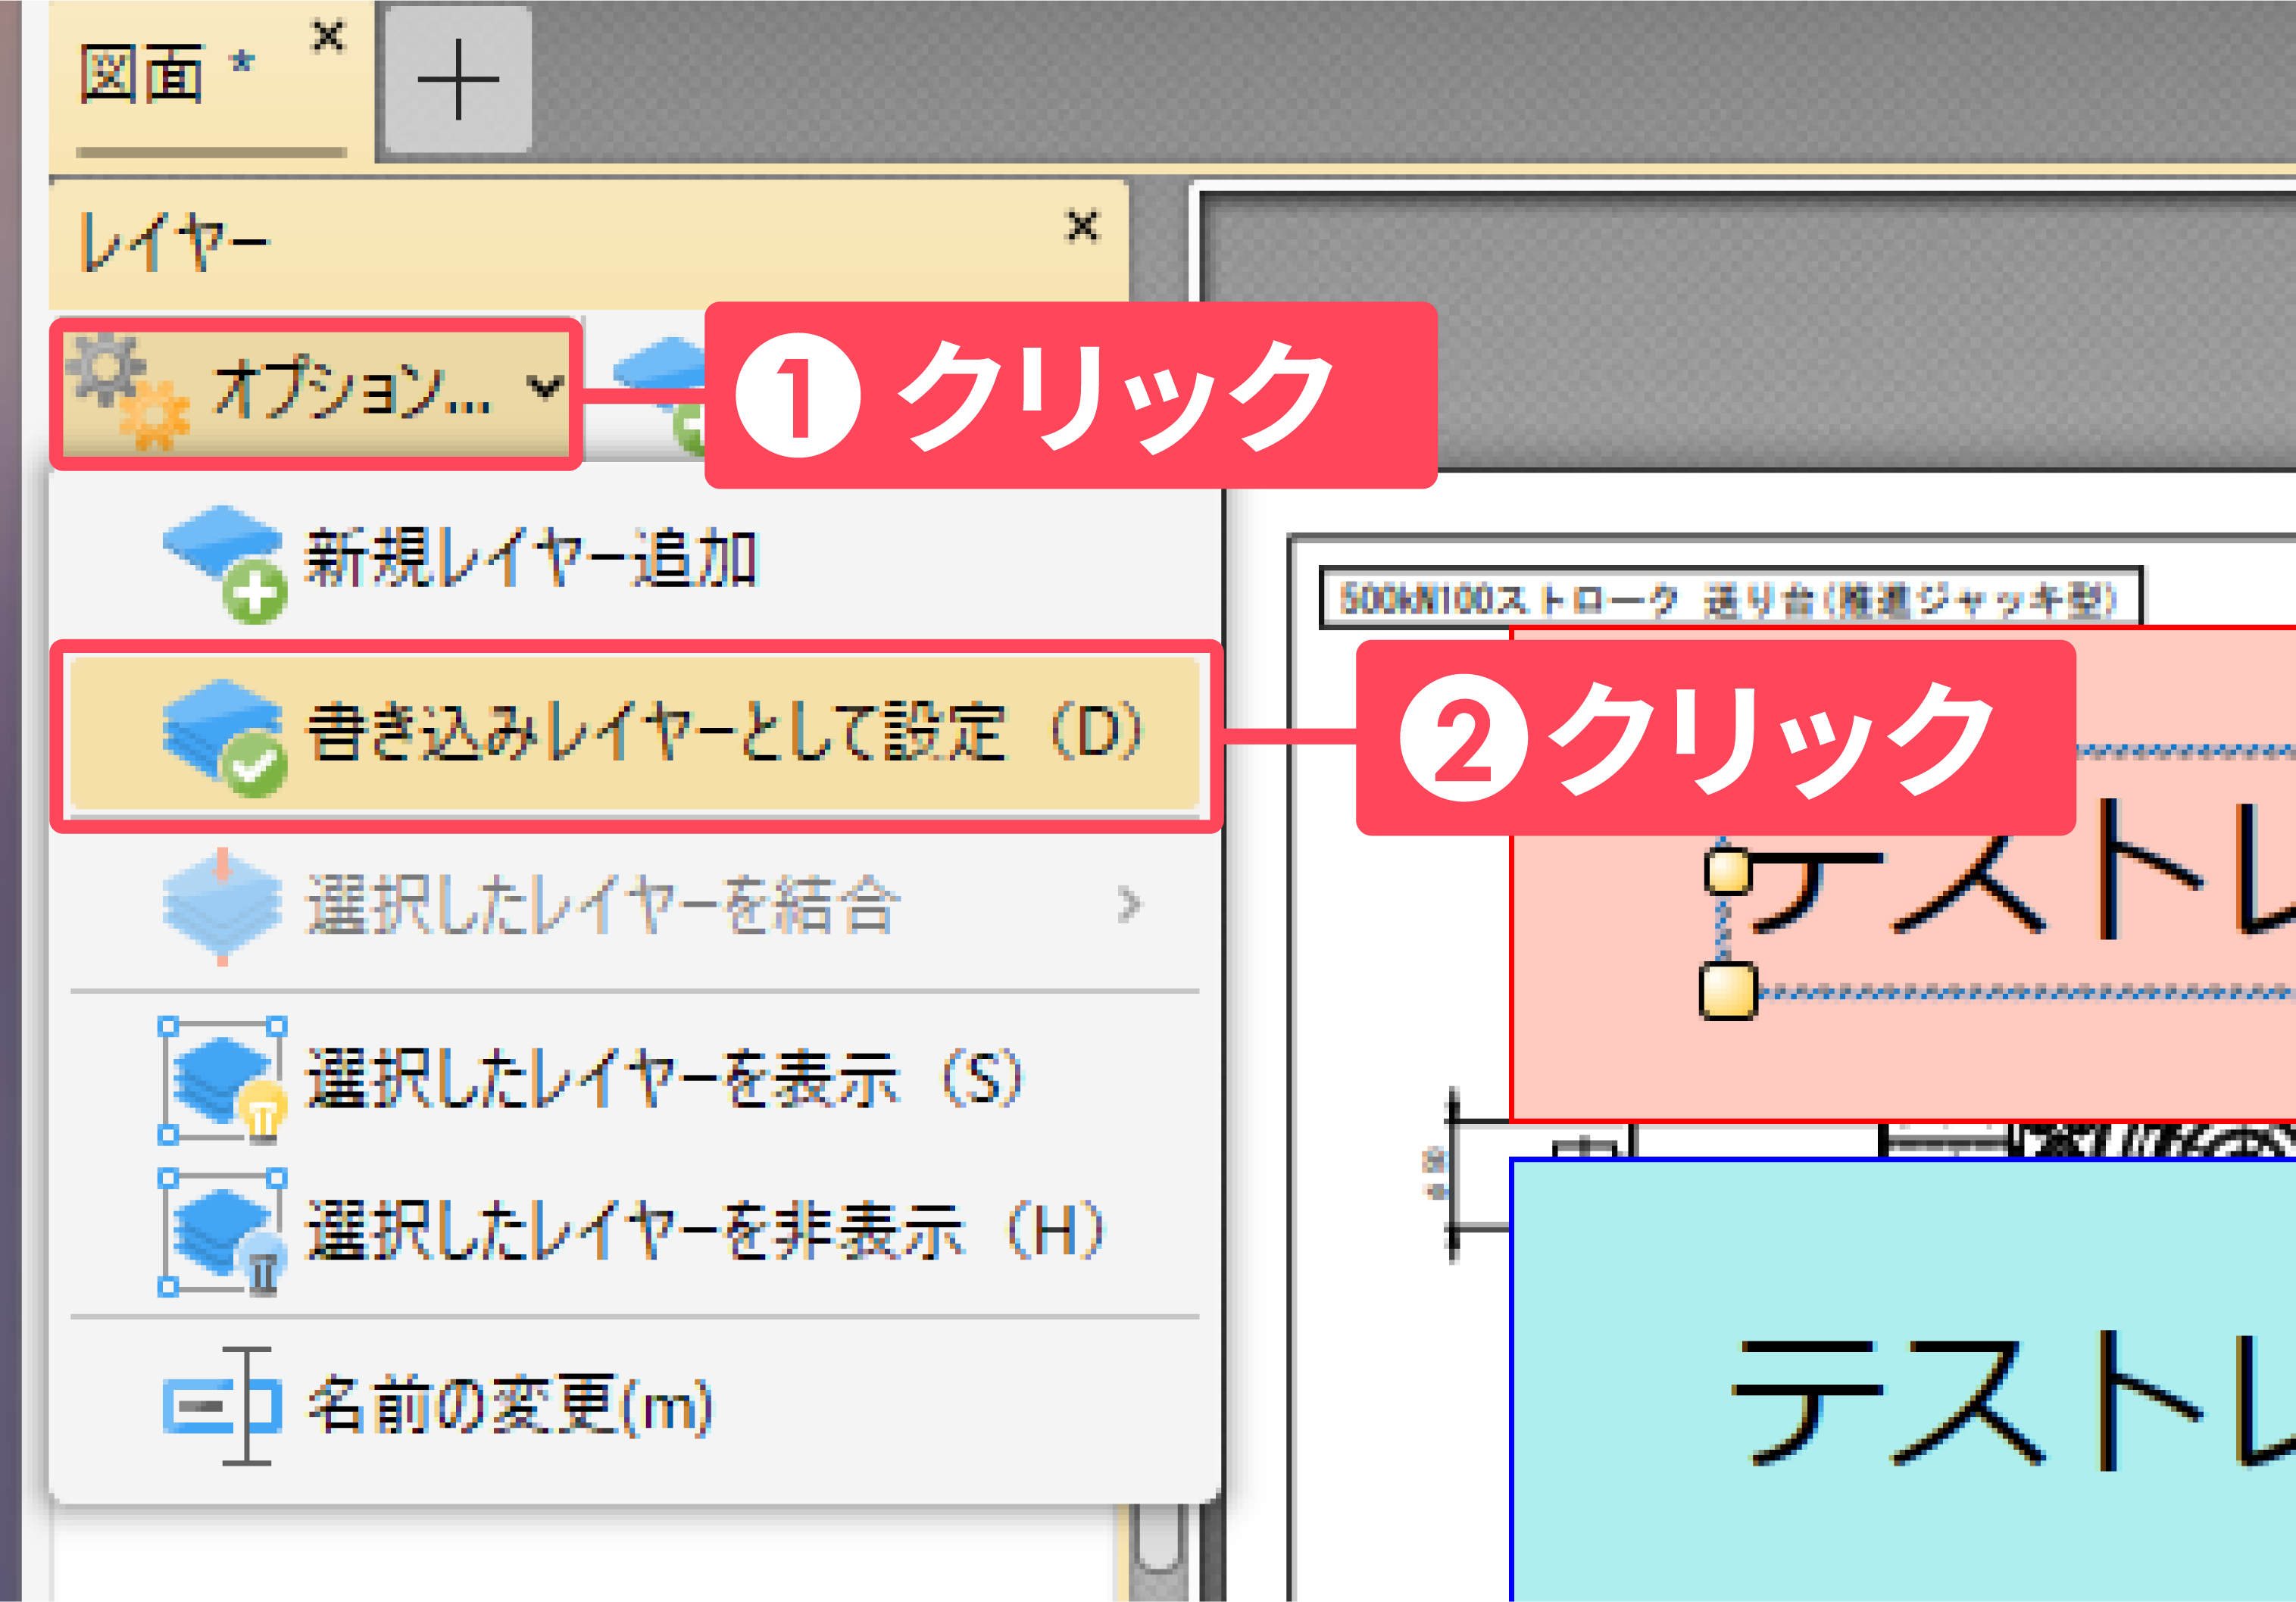Click the rename text-cursor icon
Screen dimensions: 2296x1602
pyautogui.click(x=222, y=1406)
